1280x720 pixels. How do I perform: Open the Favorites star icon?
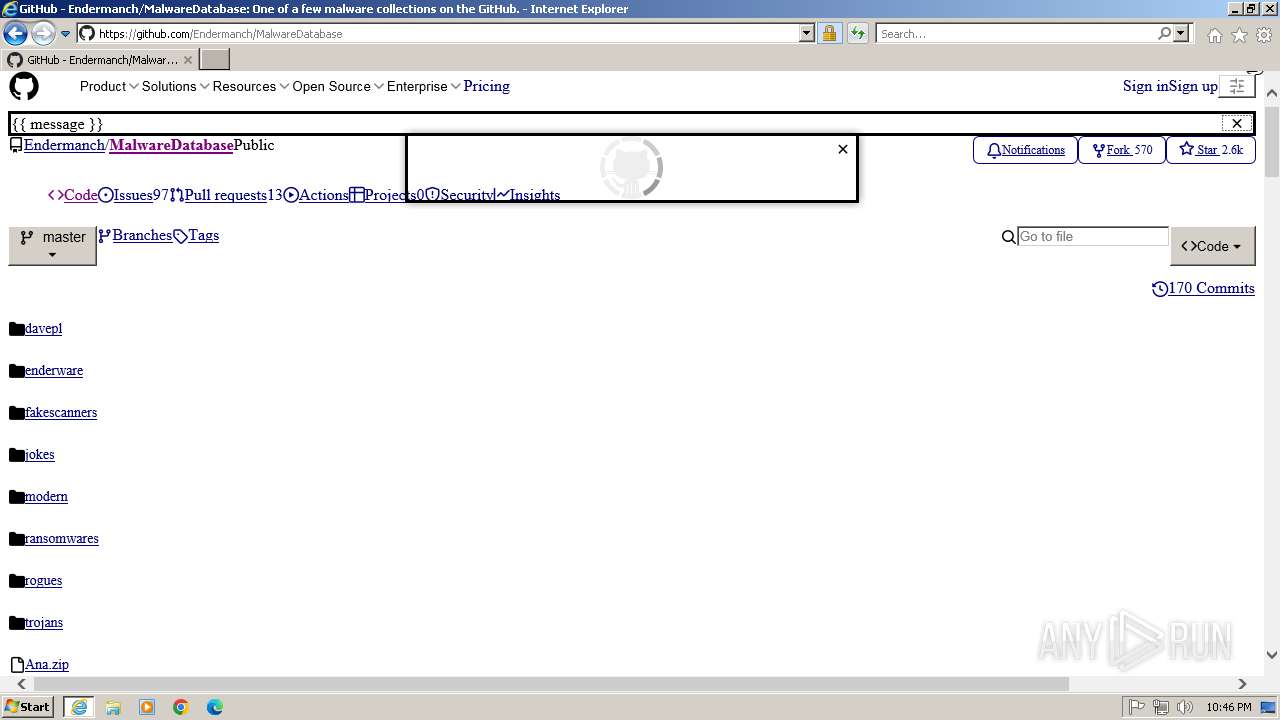click(1239, 35)
